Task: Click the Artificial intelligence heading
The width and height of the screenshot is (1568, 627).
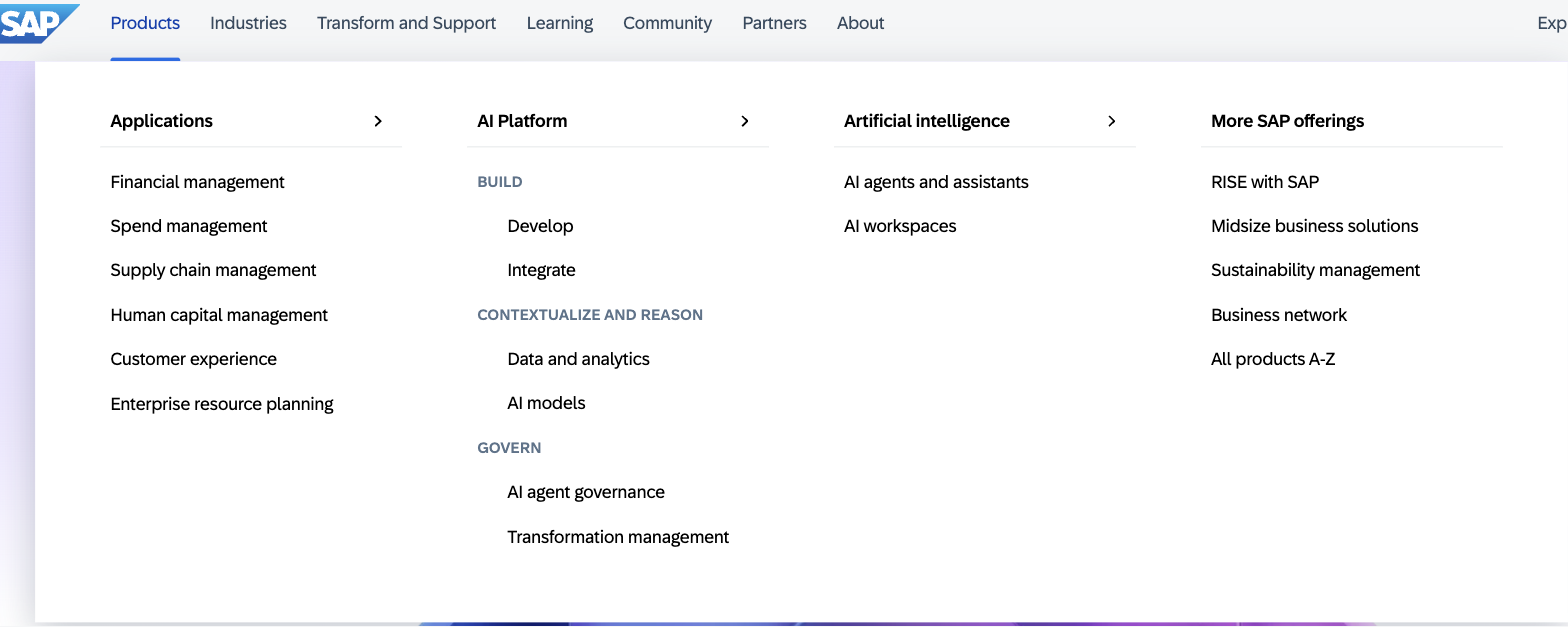Action: (927, 121)
